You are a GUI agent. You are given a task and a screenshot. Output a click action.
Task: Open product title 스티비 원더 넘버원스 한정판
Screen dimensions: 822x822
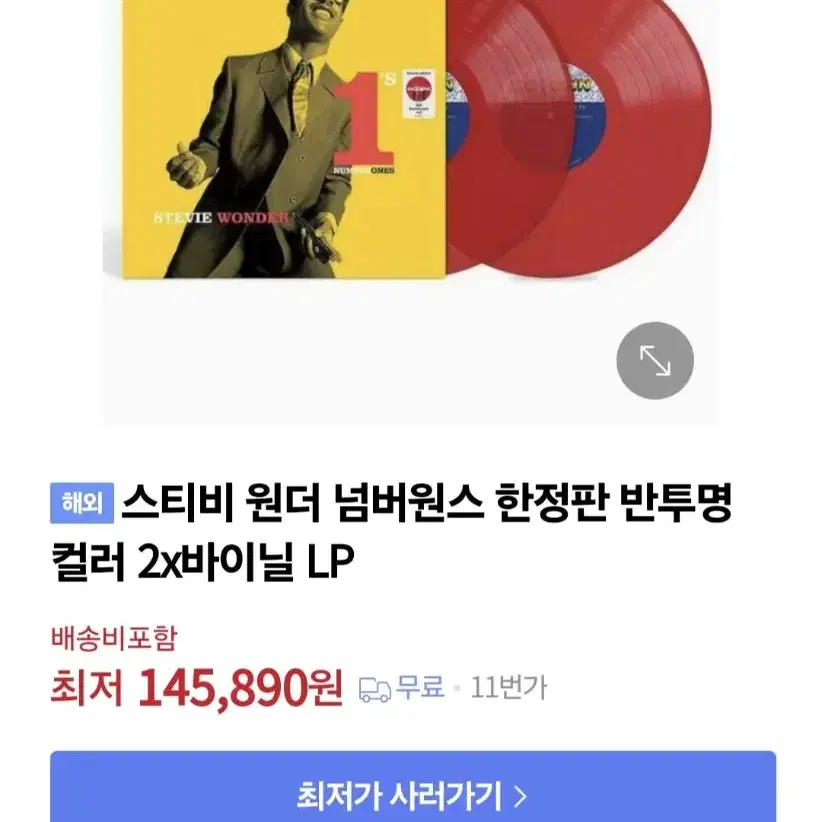click(x=364, y=503)
